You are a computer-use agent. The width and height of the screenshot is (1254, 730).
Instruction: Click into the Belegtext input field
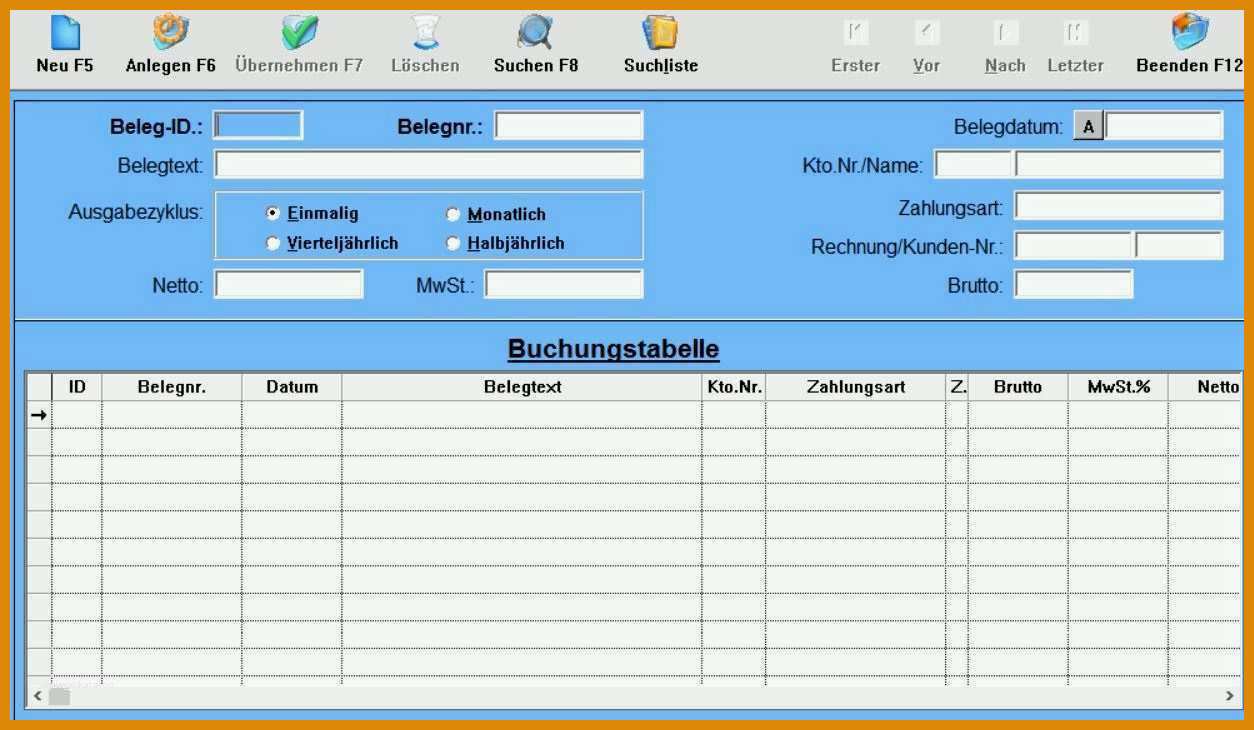point(429,164)
